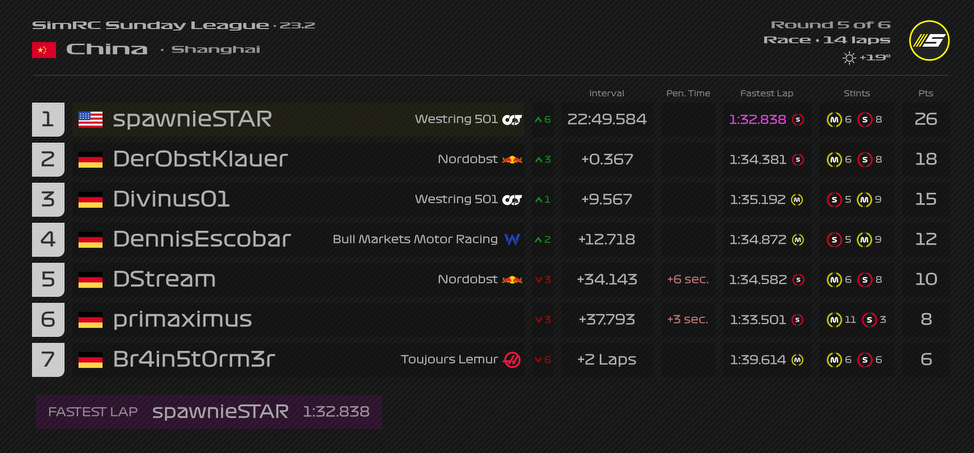Viewport: 974px width, 453px height.
Task: Click the Pts column header
Action: (925, 93)
